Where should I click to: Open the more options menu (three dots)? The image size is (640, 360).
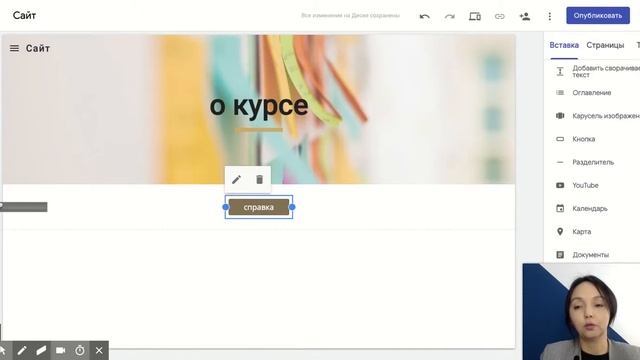point(549,16)
